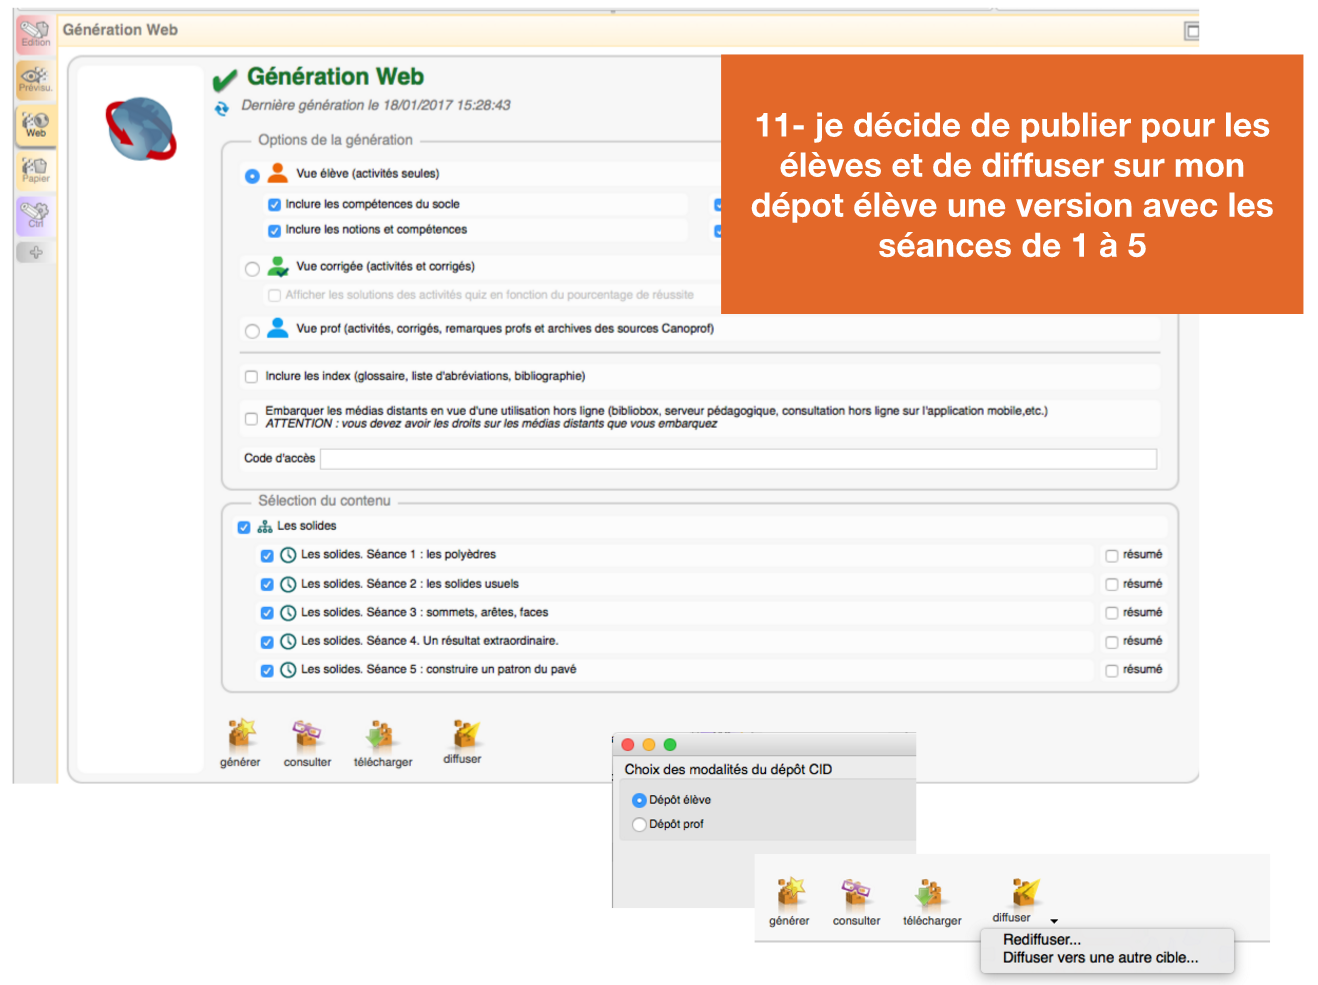Click générer in the toolbar above the Rediffuser menu
1318x985 pixels.
tap(789, 901)
